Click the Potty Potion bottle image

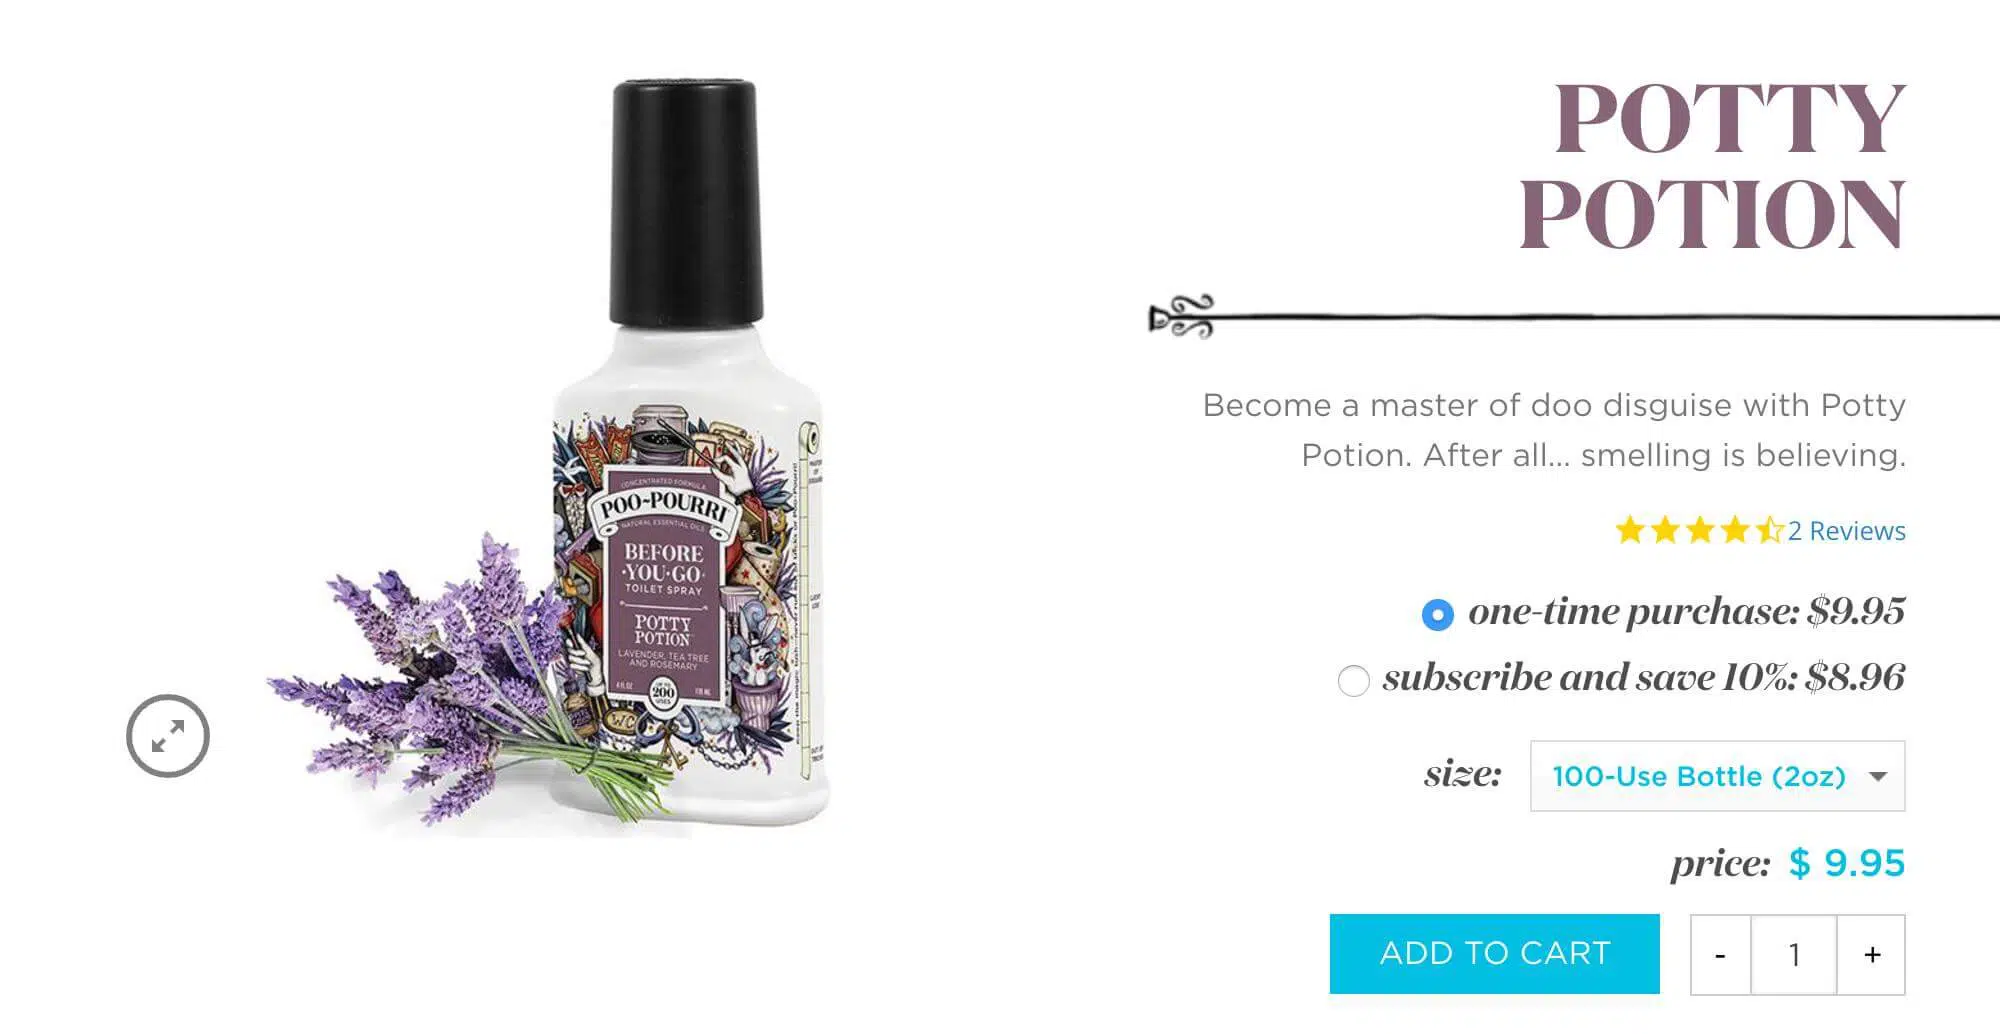[688, 455]
